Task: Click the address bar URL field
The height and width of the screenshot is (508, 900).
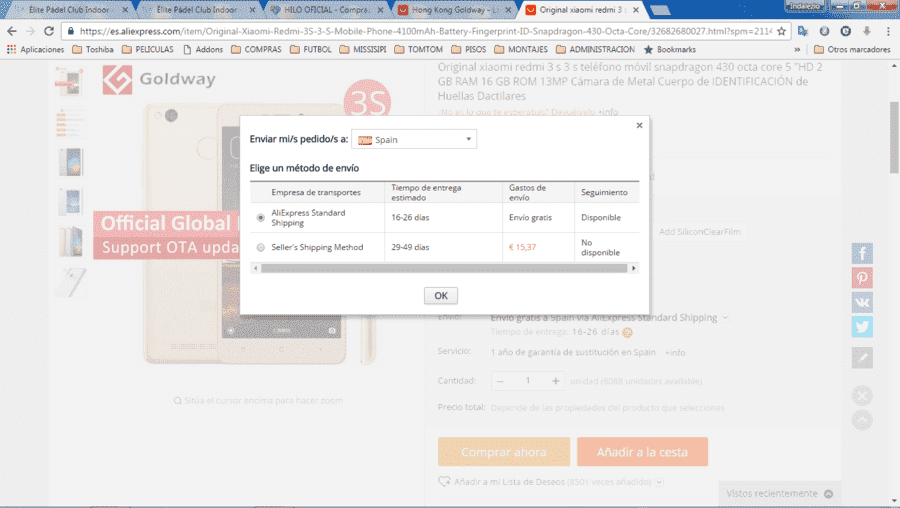Action: pos(425,31)
